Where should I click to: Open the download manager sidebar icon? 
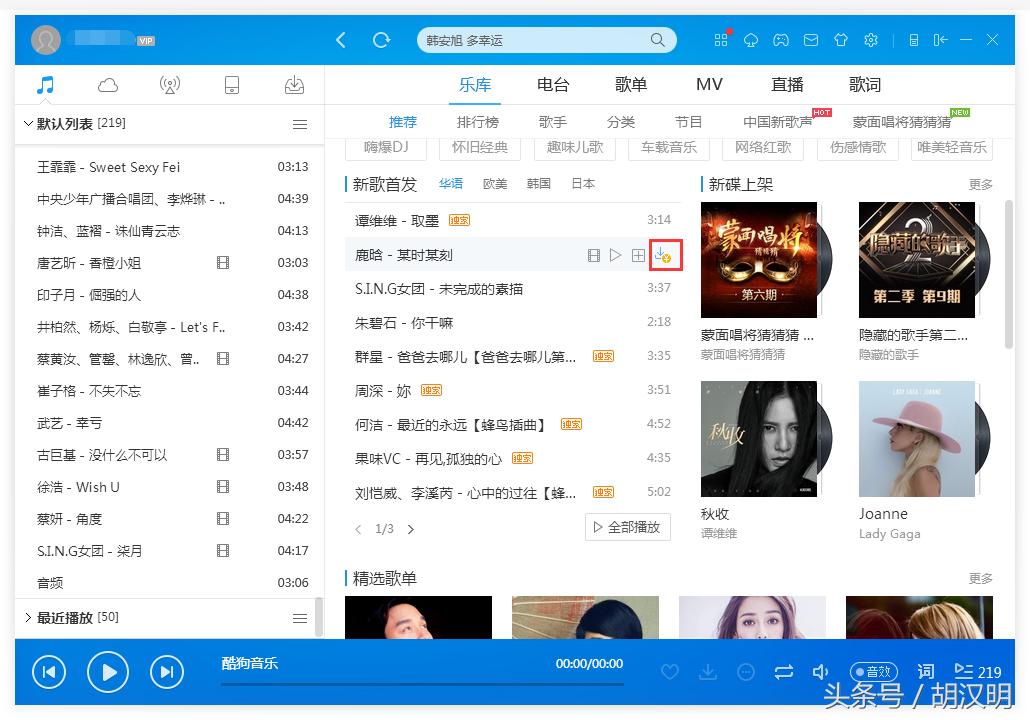point(294,85)
